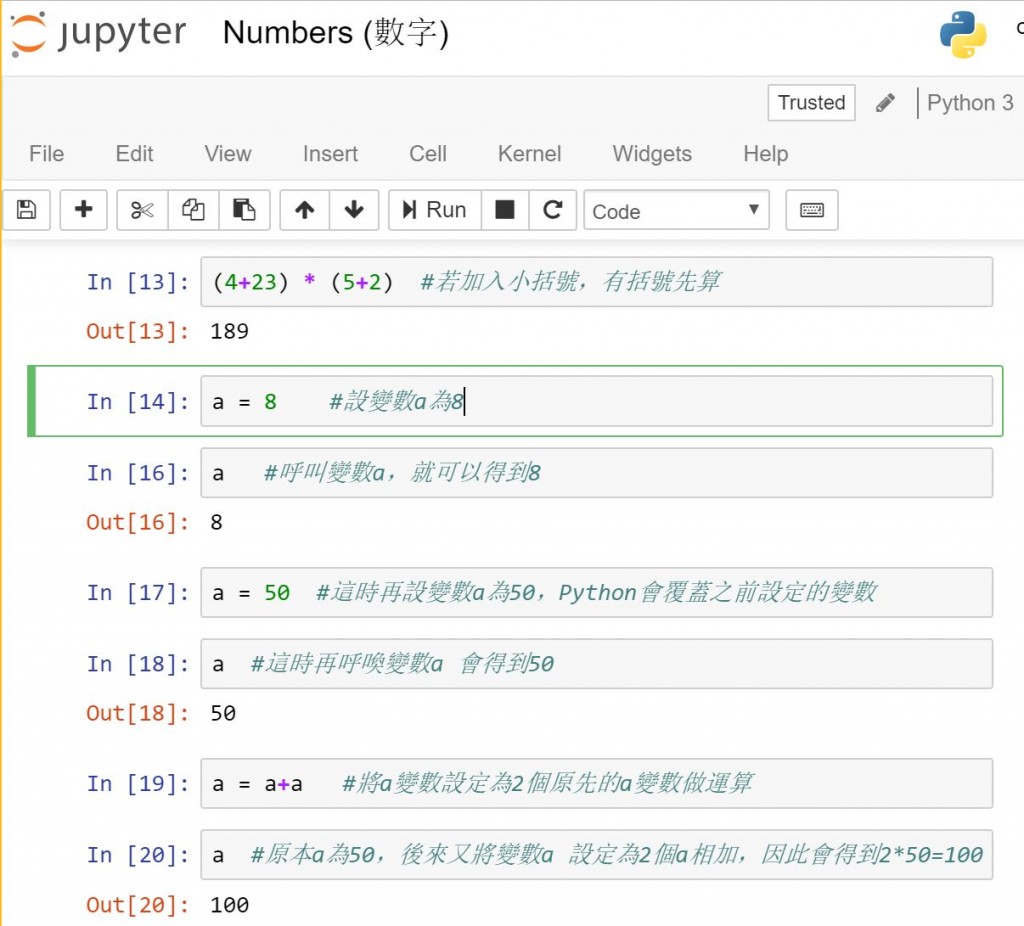The image size is (1024, 926).
Task: Move selected cell down arrow
Action: [354, 210]
